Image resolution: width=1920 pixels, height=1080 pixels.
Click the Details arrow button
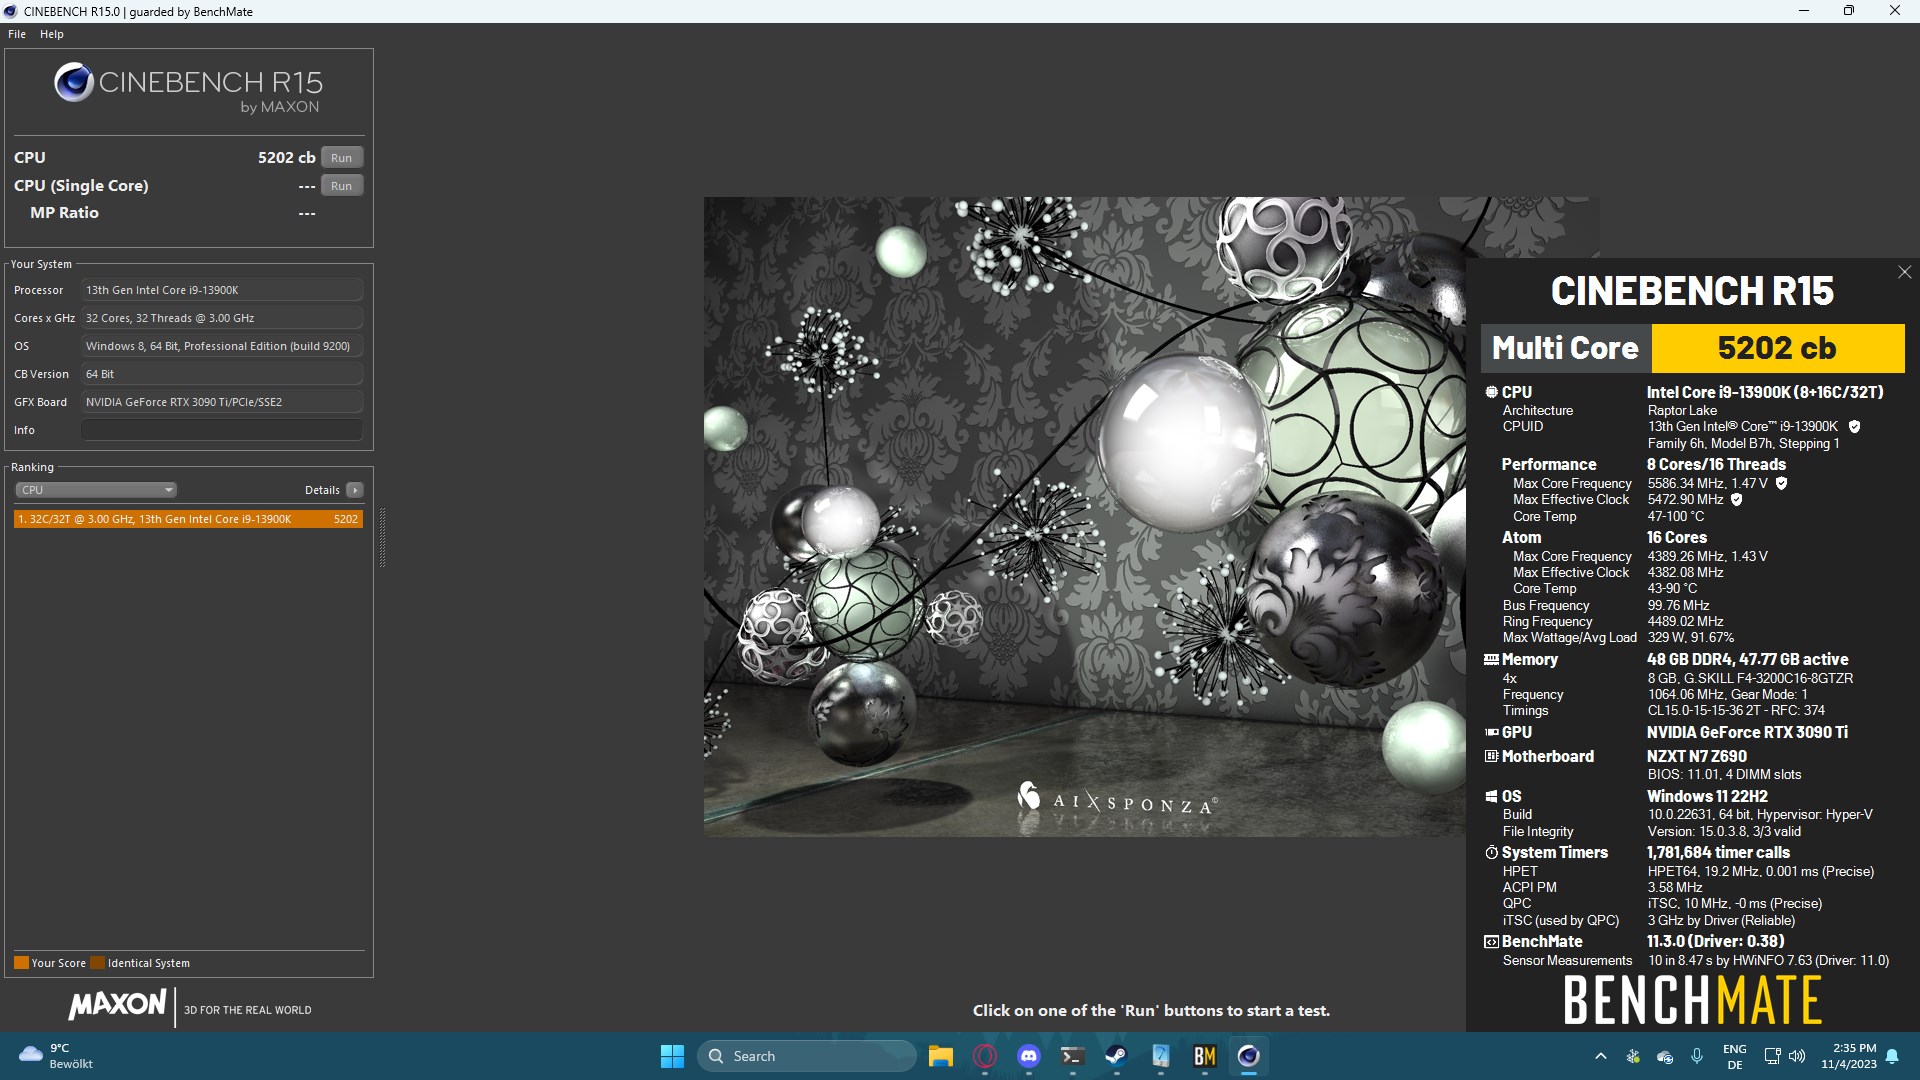pyautogui.click(x=355, y=490)
